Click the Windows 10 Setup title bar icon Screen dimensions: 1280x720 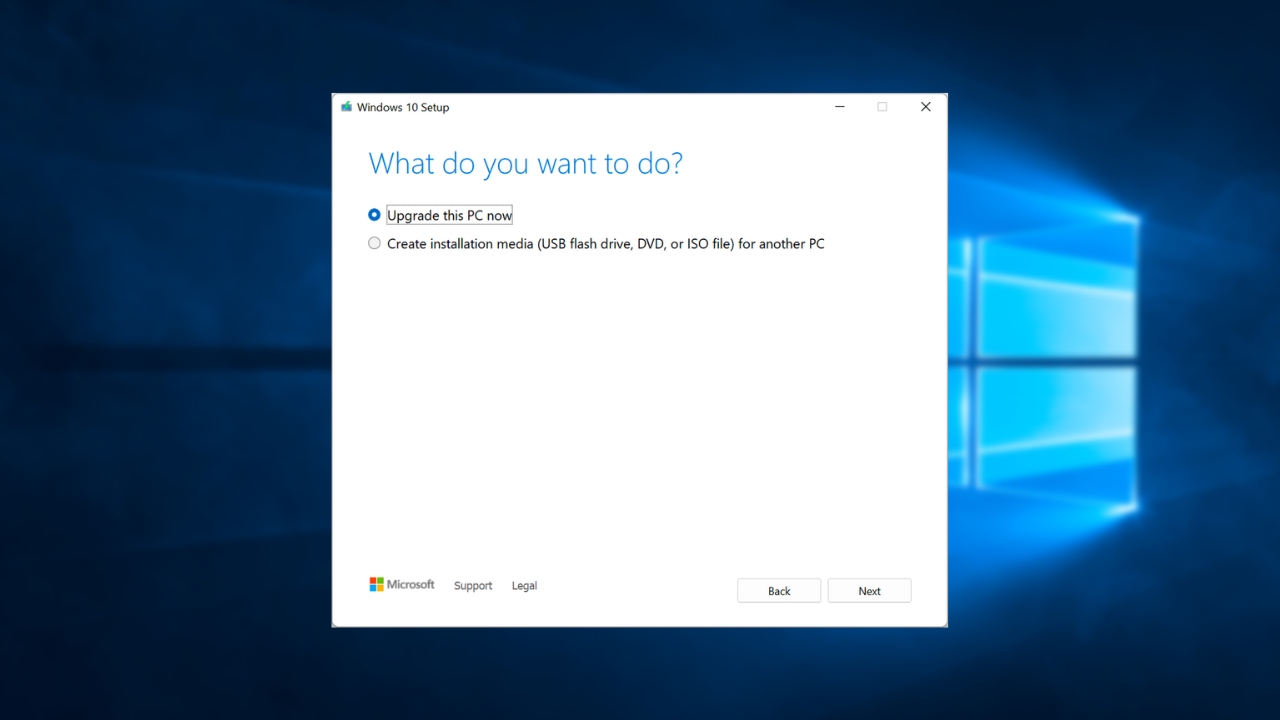[346, 107]
